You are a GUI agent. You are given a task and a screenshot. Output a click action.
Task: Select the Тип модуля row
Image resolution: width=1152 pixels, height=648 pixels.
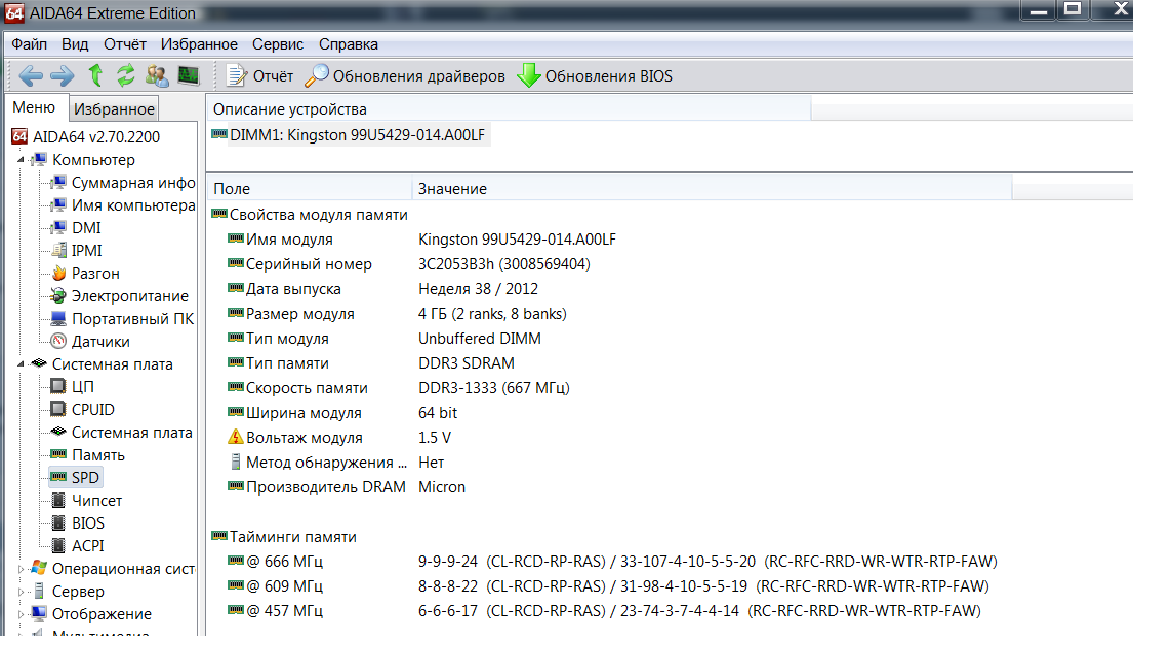[384, 339]
